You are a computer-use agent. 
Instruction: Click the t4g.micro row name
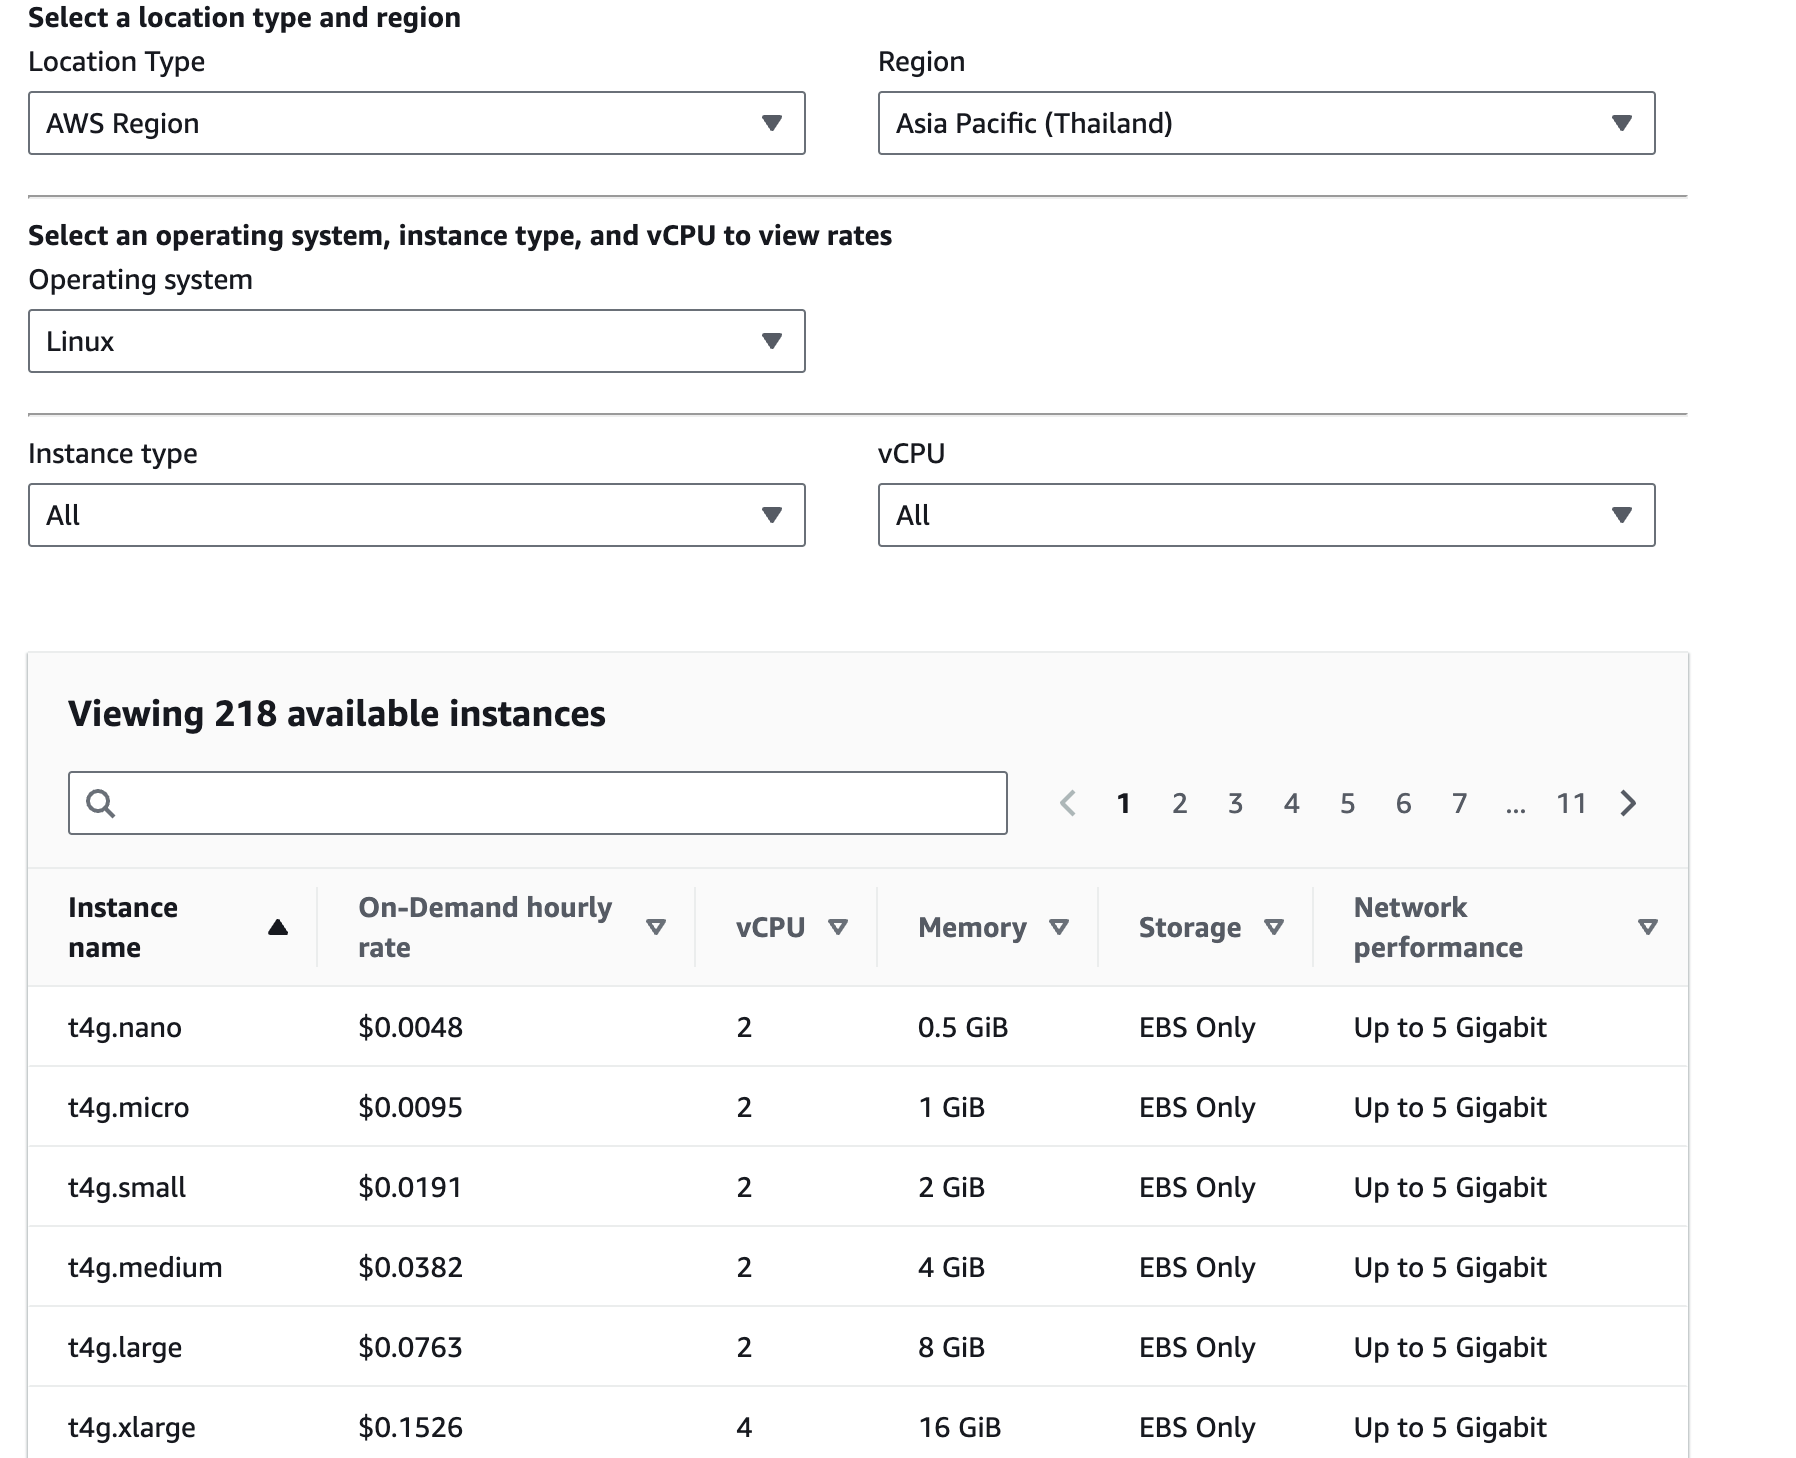(x=128, y=1107)
